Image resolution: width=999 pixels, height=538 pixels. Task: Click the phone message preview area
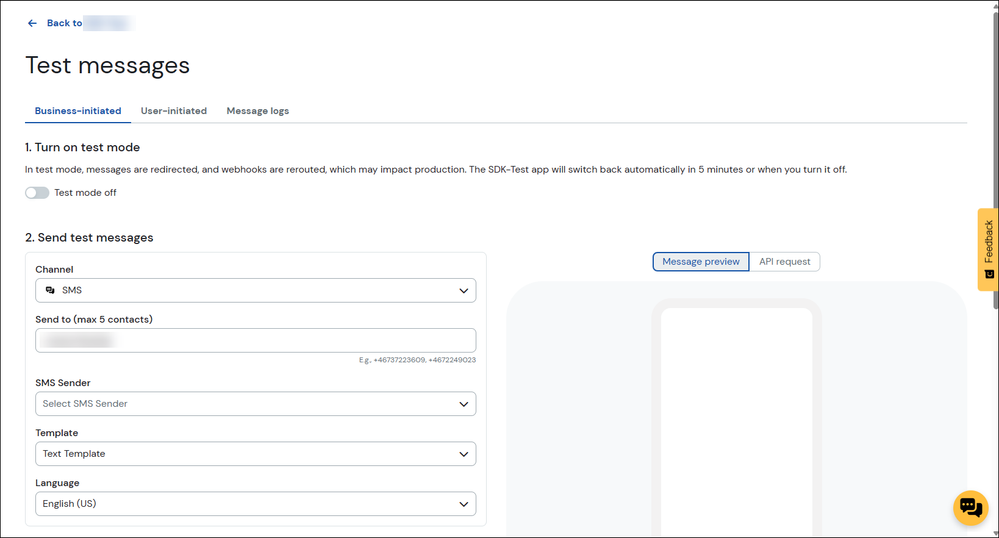click(736, 420)
